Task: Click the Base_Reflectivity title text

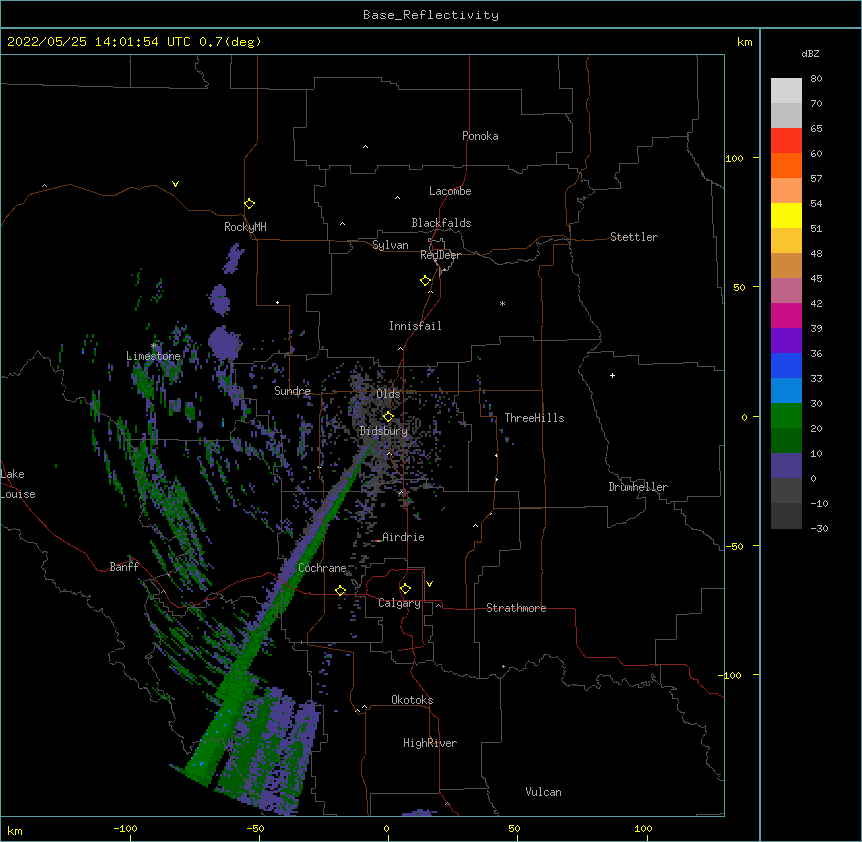Action: pyautogui.click(x=431, y=15)
